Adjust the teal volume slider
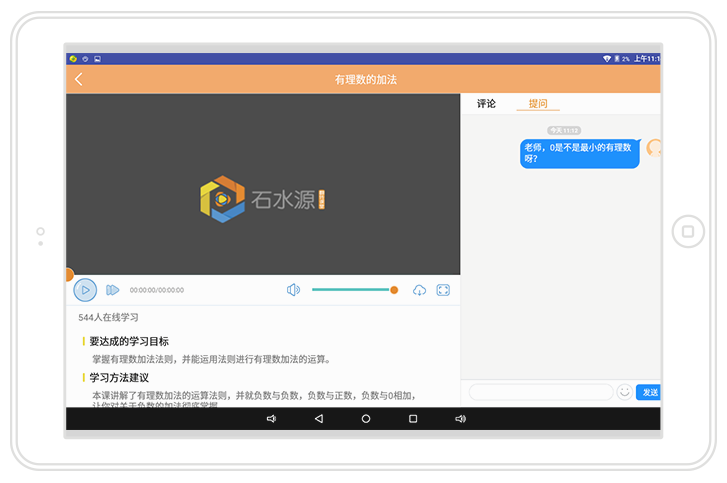 click(x=352, y=290)
